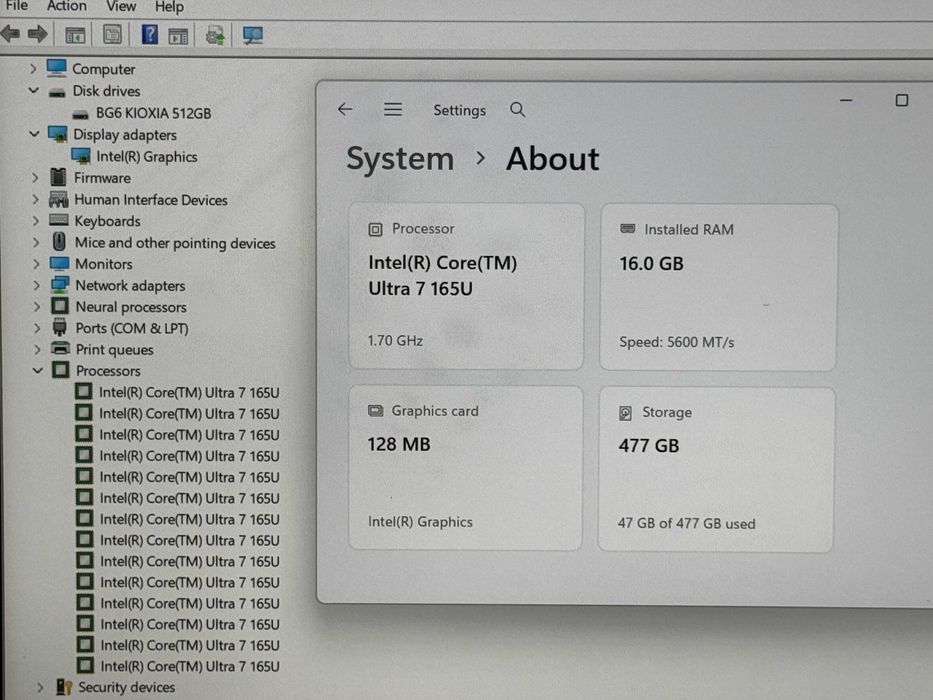Click Update driver toolbar icon
The width and height of the screenshot is (933, 700).
tap(215, 36)
